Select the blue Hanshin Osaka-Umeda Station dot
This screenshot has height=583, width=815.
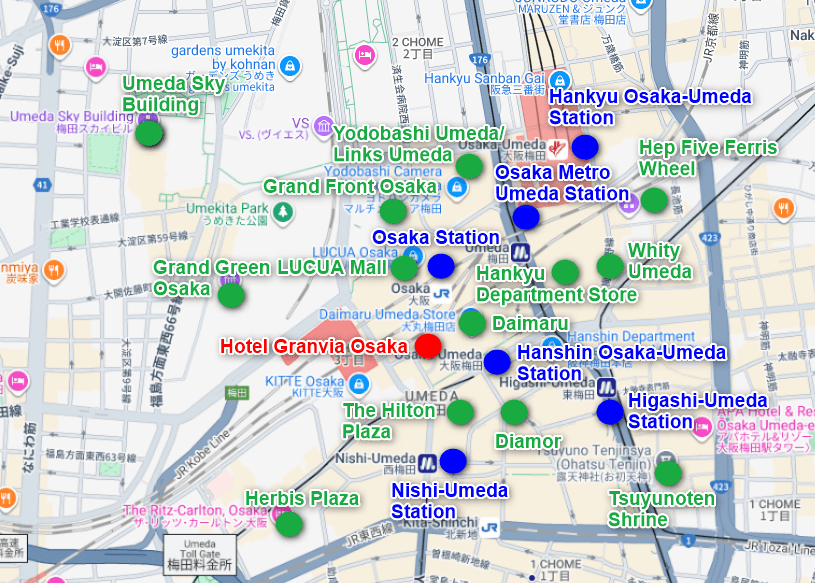pyautogui.click(x=497, y=362)
